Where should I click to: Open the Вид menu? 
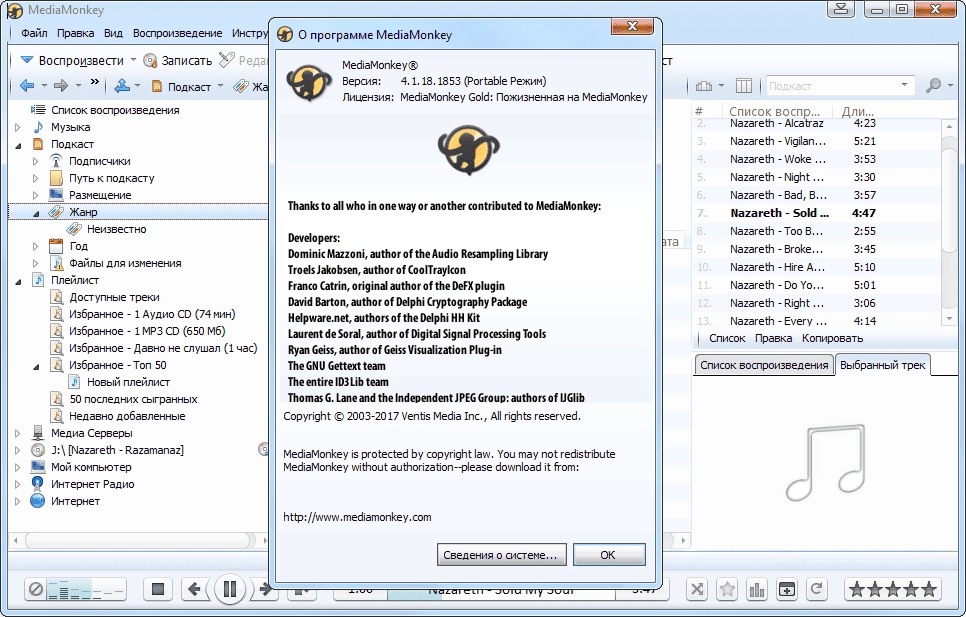[x=113, y=33]
